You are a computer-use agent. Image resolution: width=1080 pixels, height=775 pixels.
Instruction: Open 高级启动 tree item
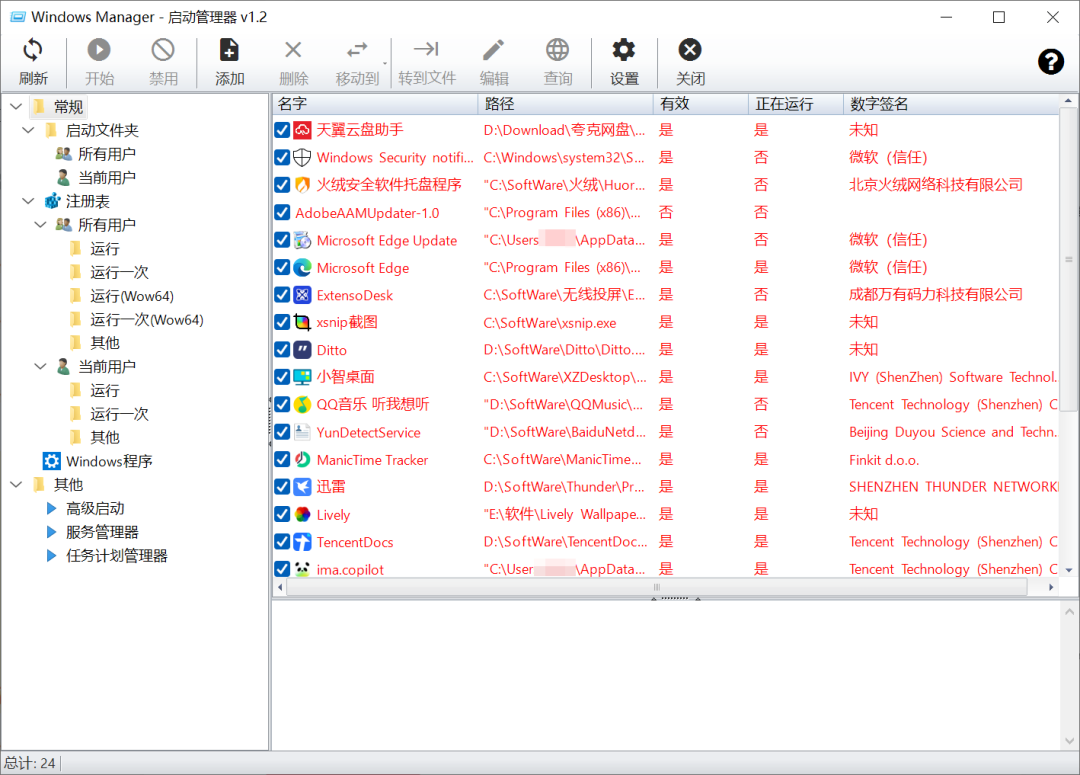(x=95, y=508)
